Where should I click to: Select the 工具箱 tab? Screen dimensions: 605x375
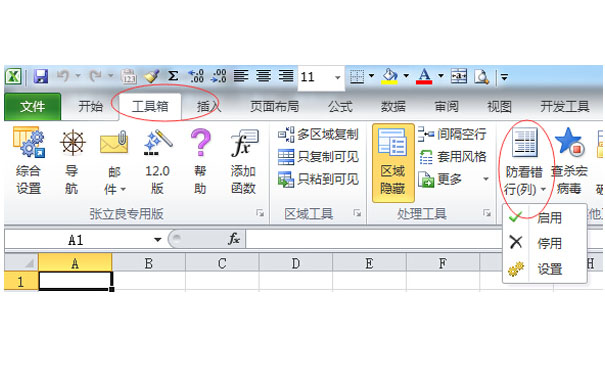(x=150, y=106)
